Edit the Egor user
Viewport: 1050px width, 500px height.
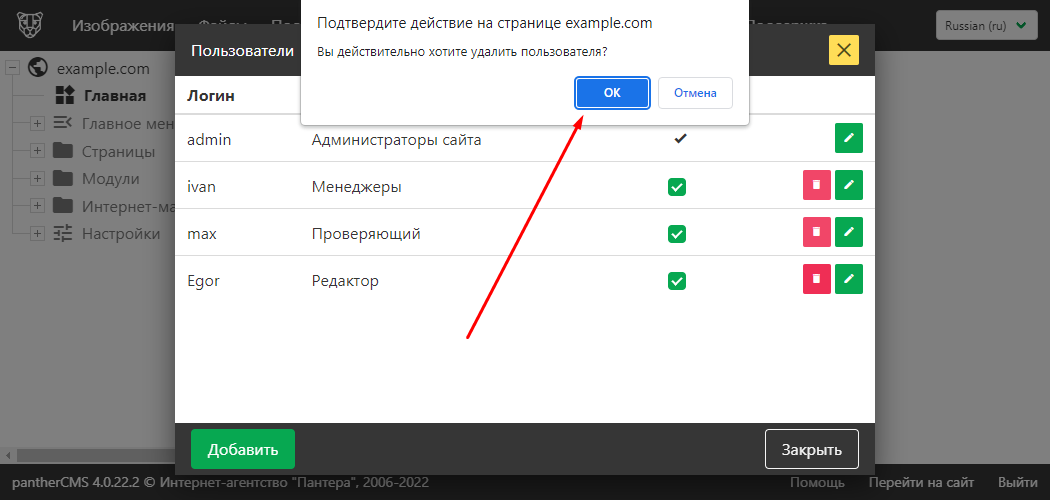(849, 279)
